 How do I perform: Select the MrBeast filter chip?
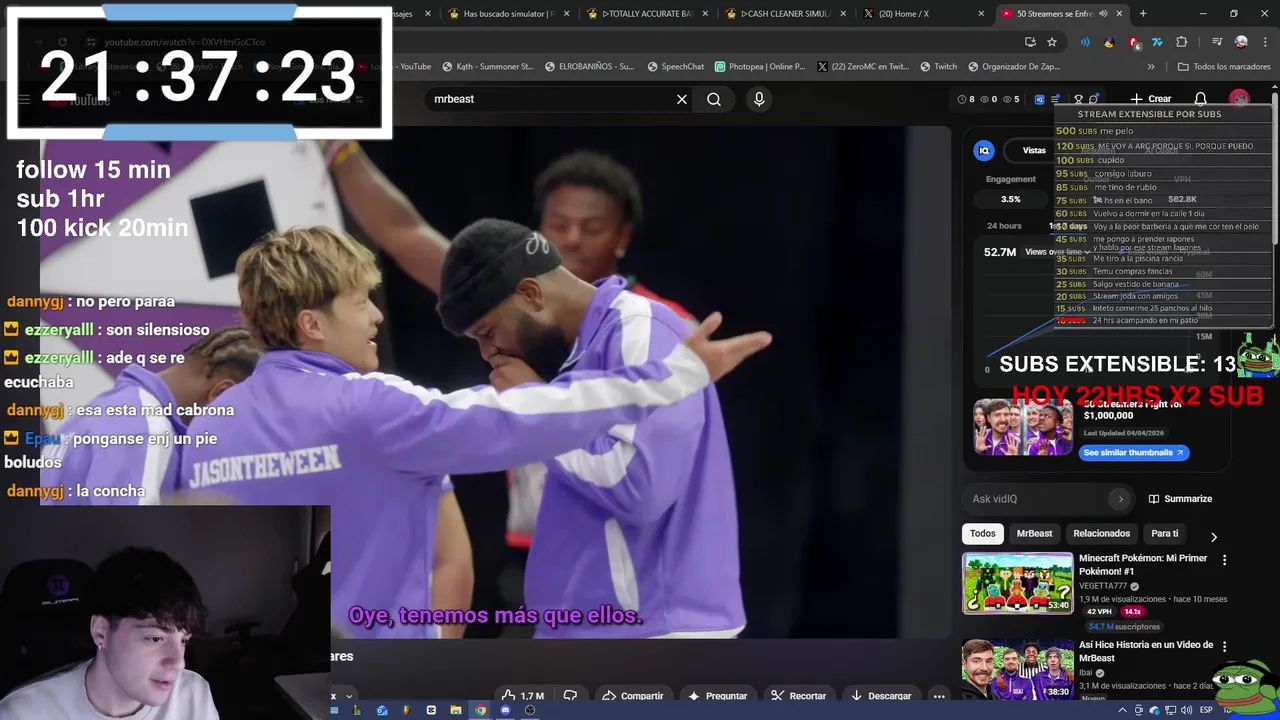pos(1034,534)
